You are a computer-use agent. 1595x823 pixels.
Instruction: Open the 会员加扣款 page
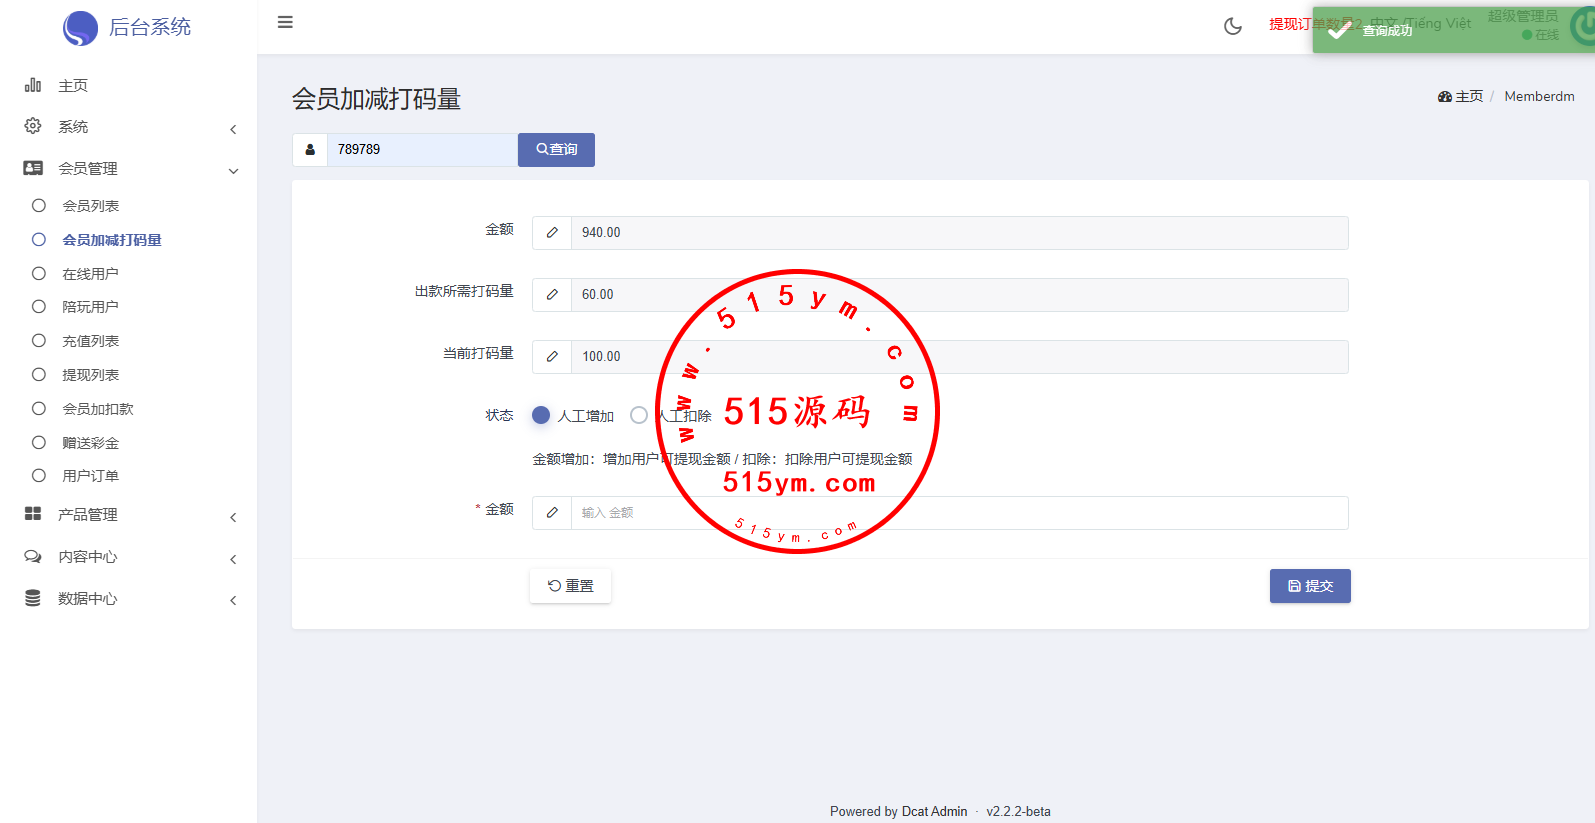pyautogui.click(x=98, y=409)
